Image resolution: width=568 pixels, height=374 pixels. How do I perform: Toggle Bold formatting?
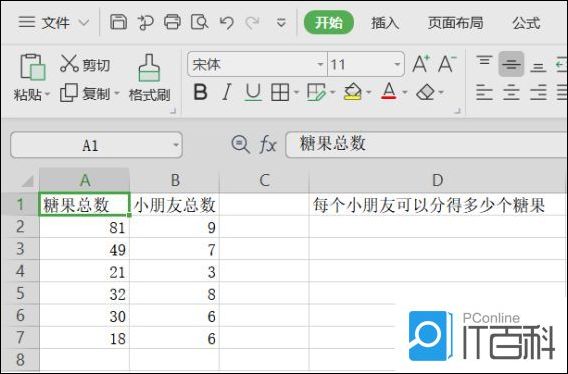tap(200, 92)
